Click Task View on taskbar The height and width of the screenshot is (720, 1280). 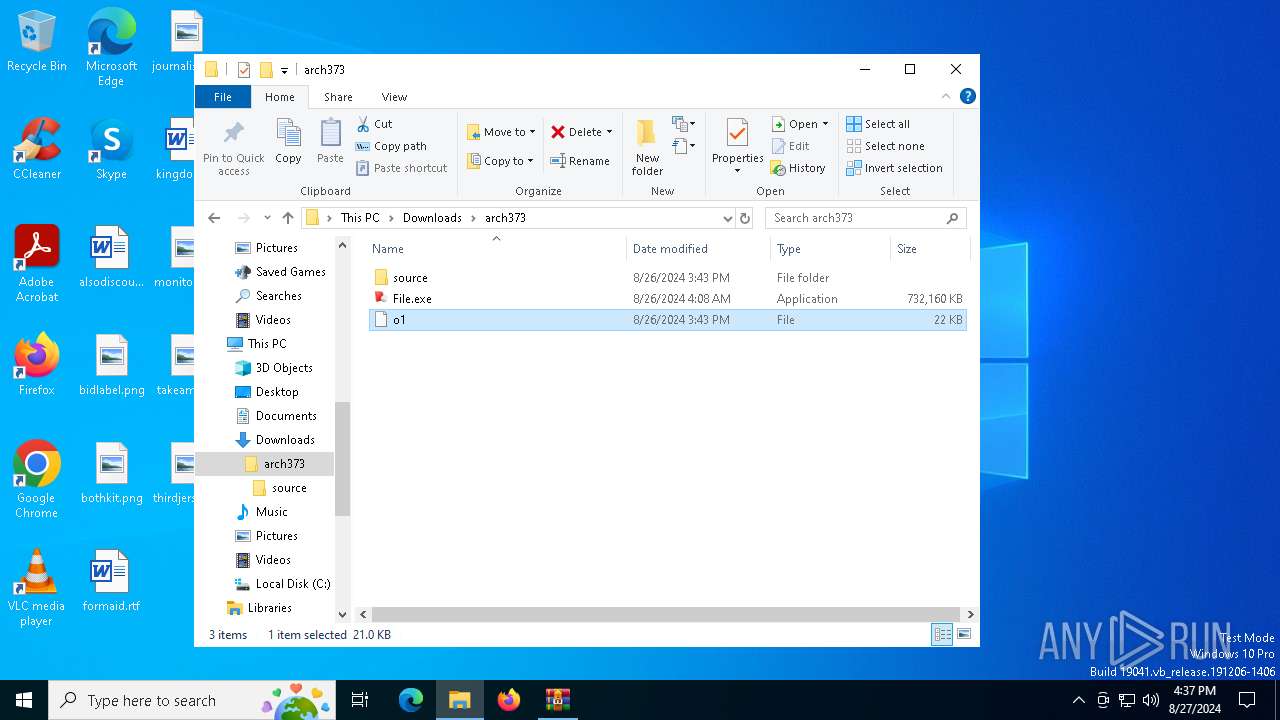click(x=360, y=700)
